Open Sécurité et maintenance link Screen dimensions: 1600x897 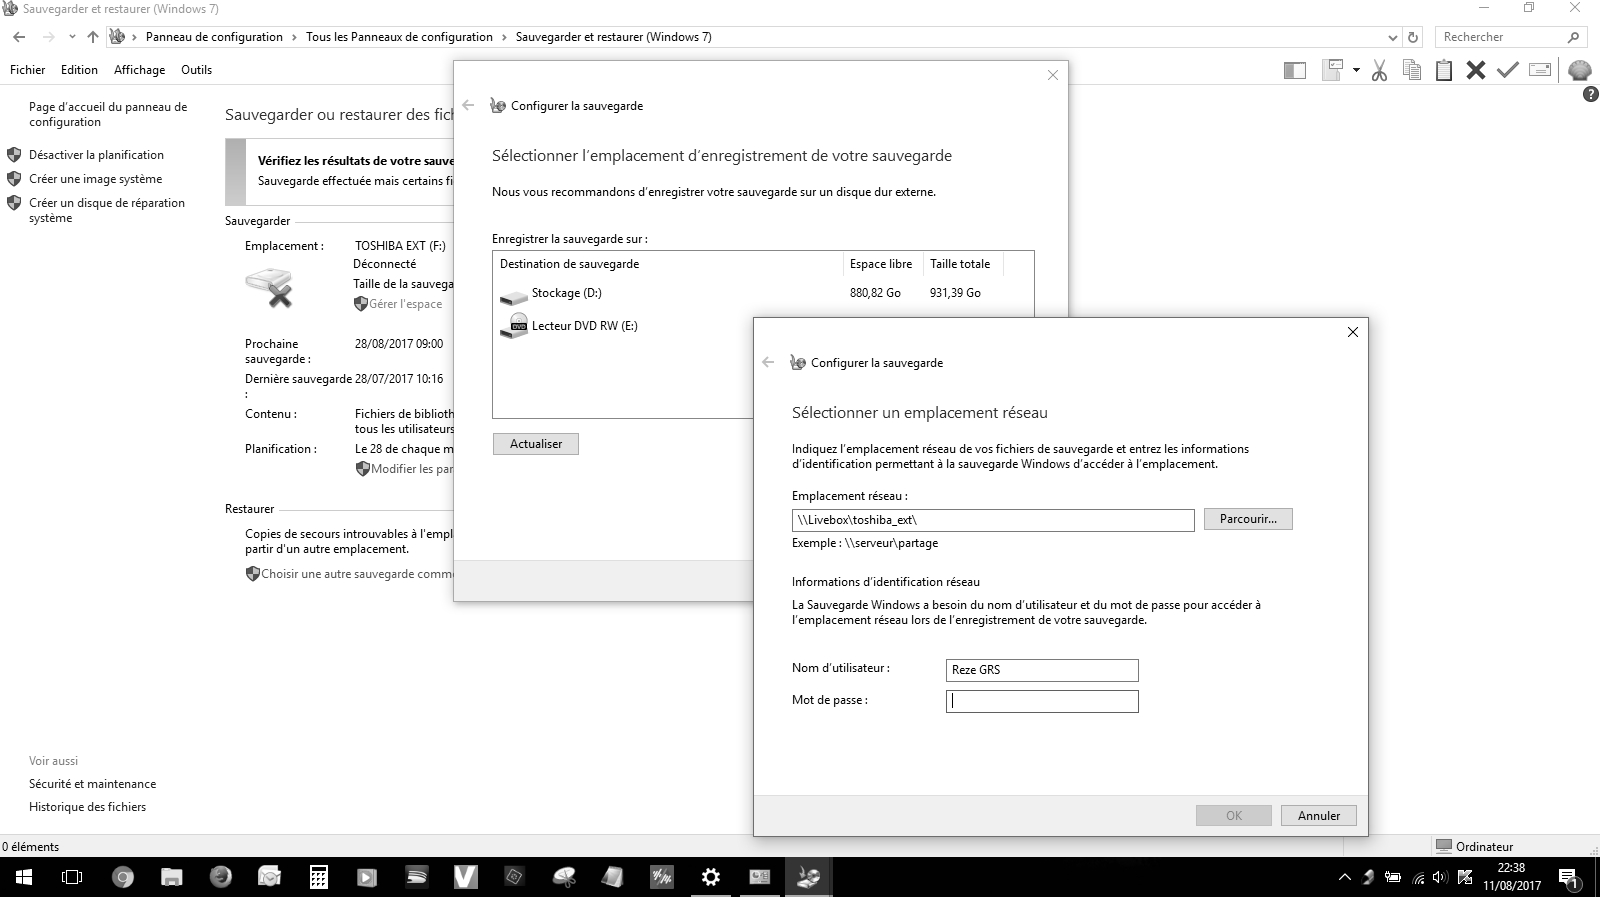click(x=92, y=784)
